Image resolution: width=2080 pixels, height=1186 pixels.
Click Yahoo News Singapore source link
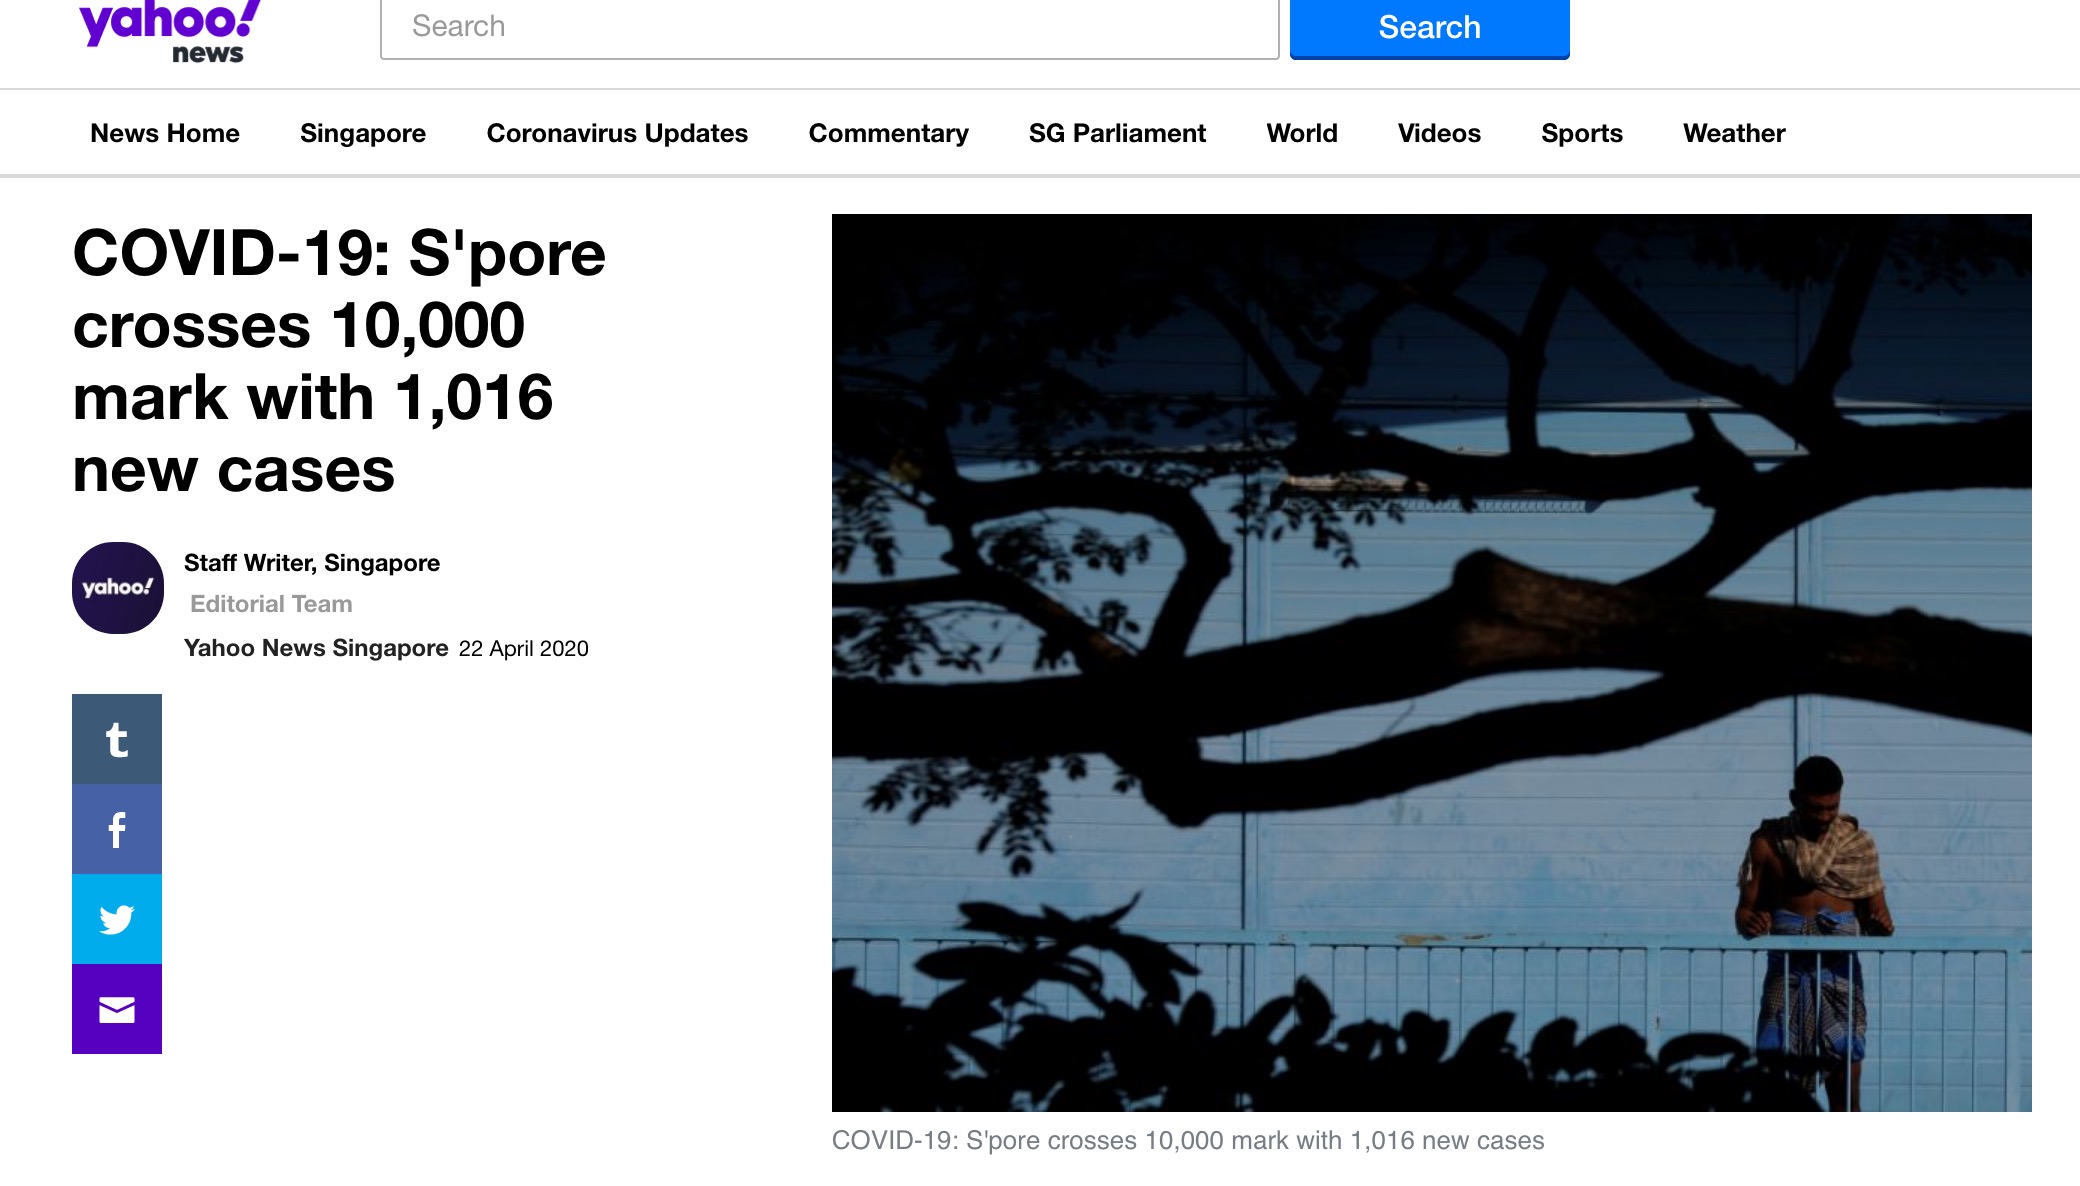(316, 648)
